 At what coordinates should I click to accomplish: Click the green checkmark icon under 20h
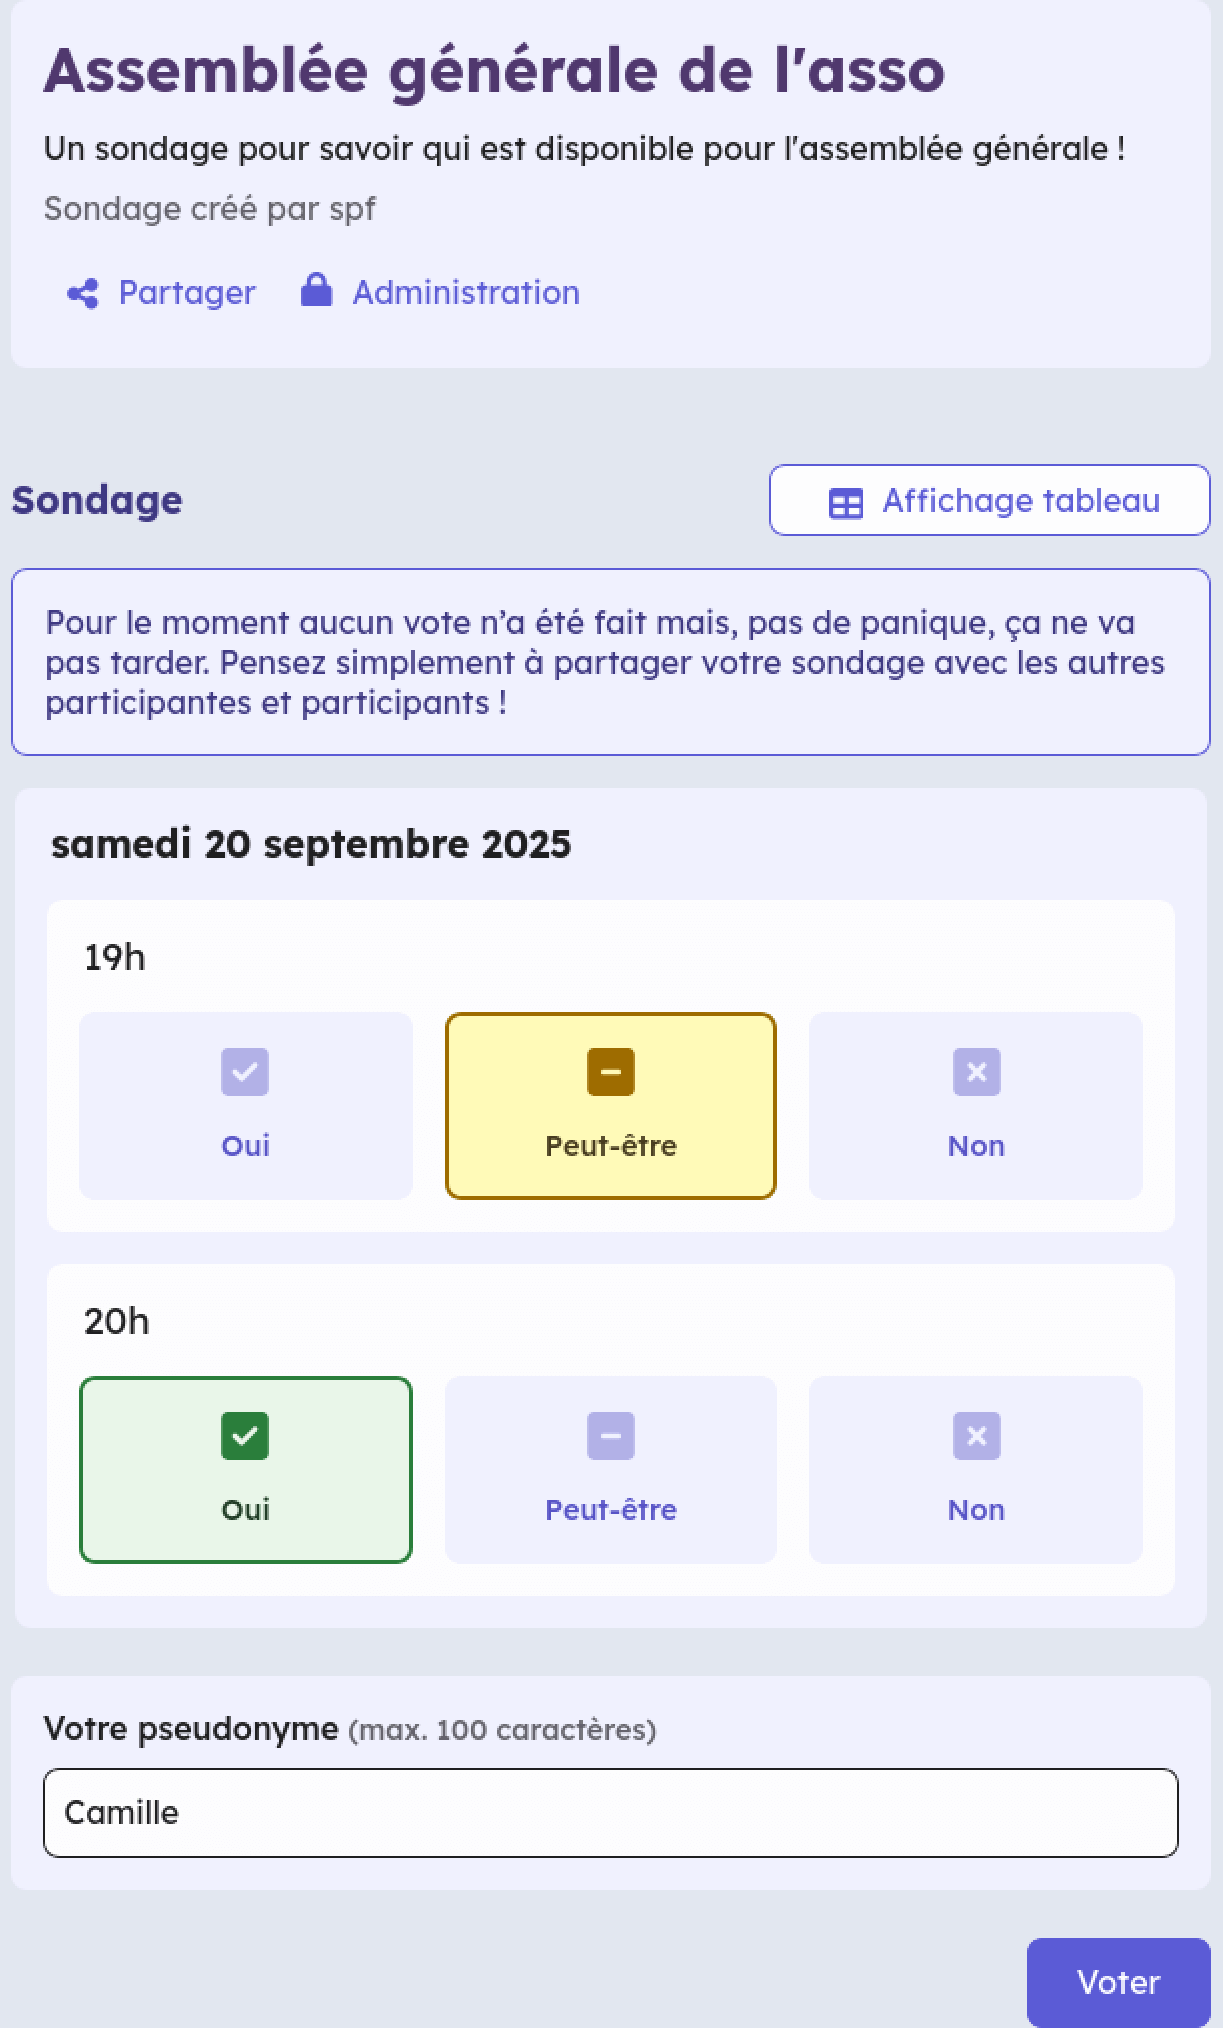[245, 1436]
